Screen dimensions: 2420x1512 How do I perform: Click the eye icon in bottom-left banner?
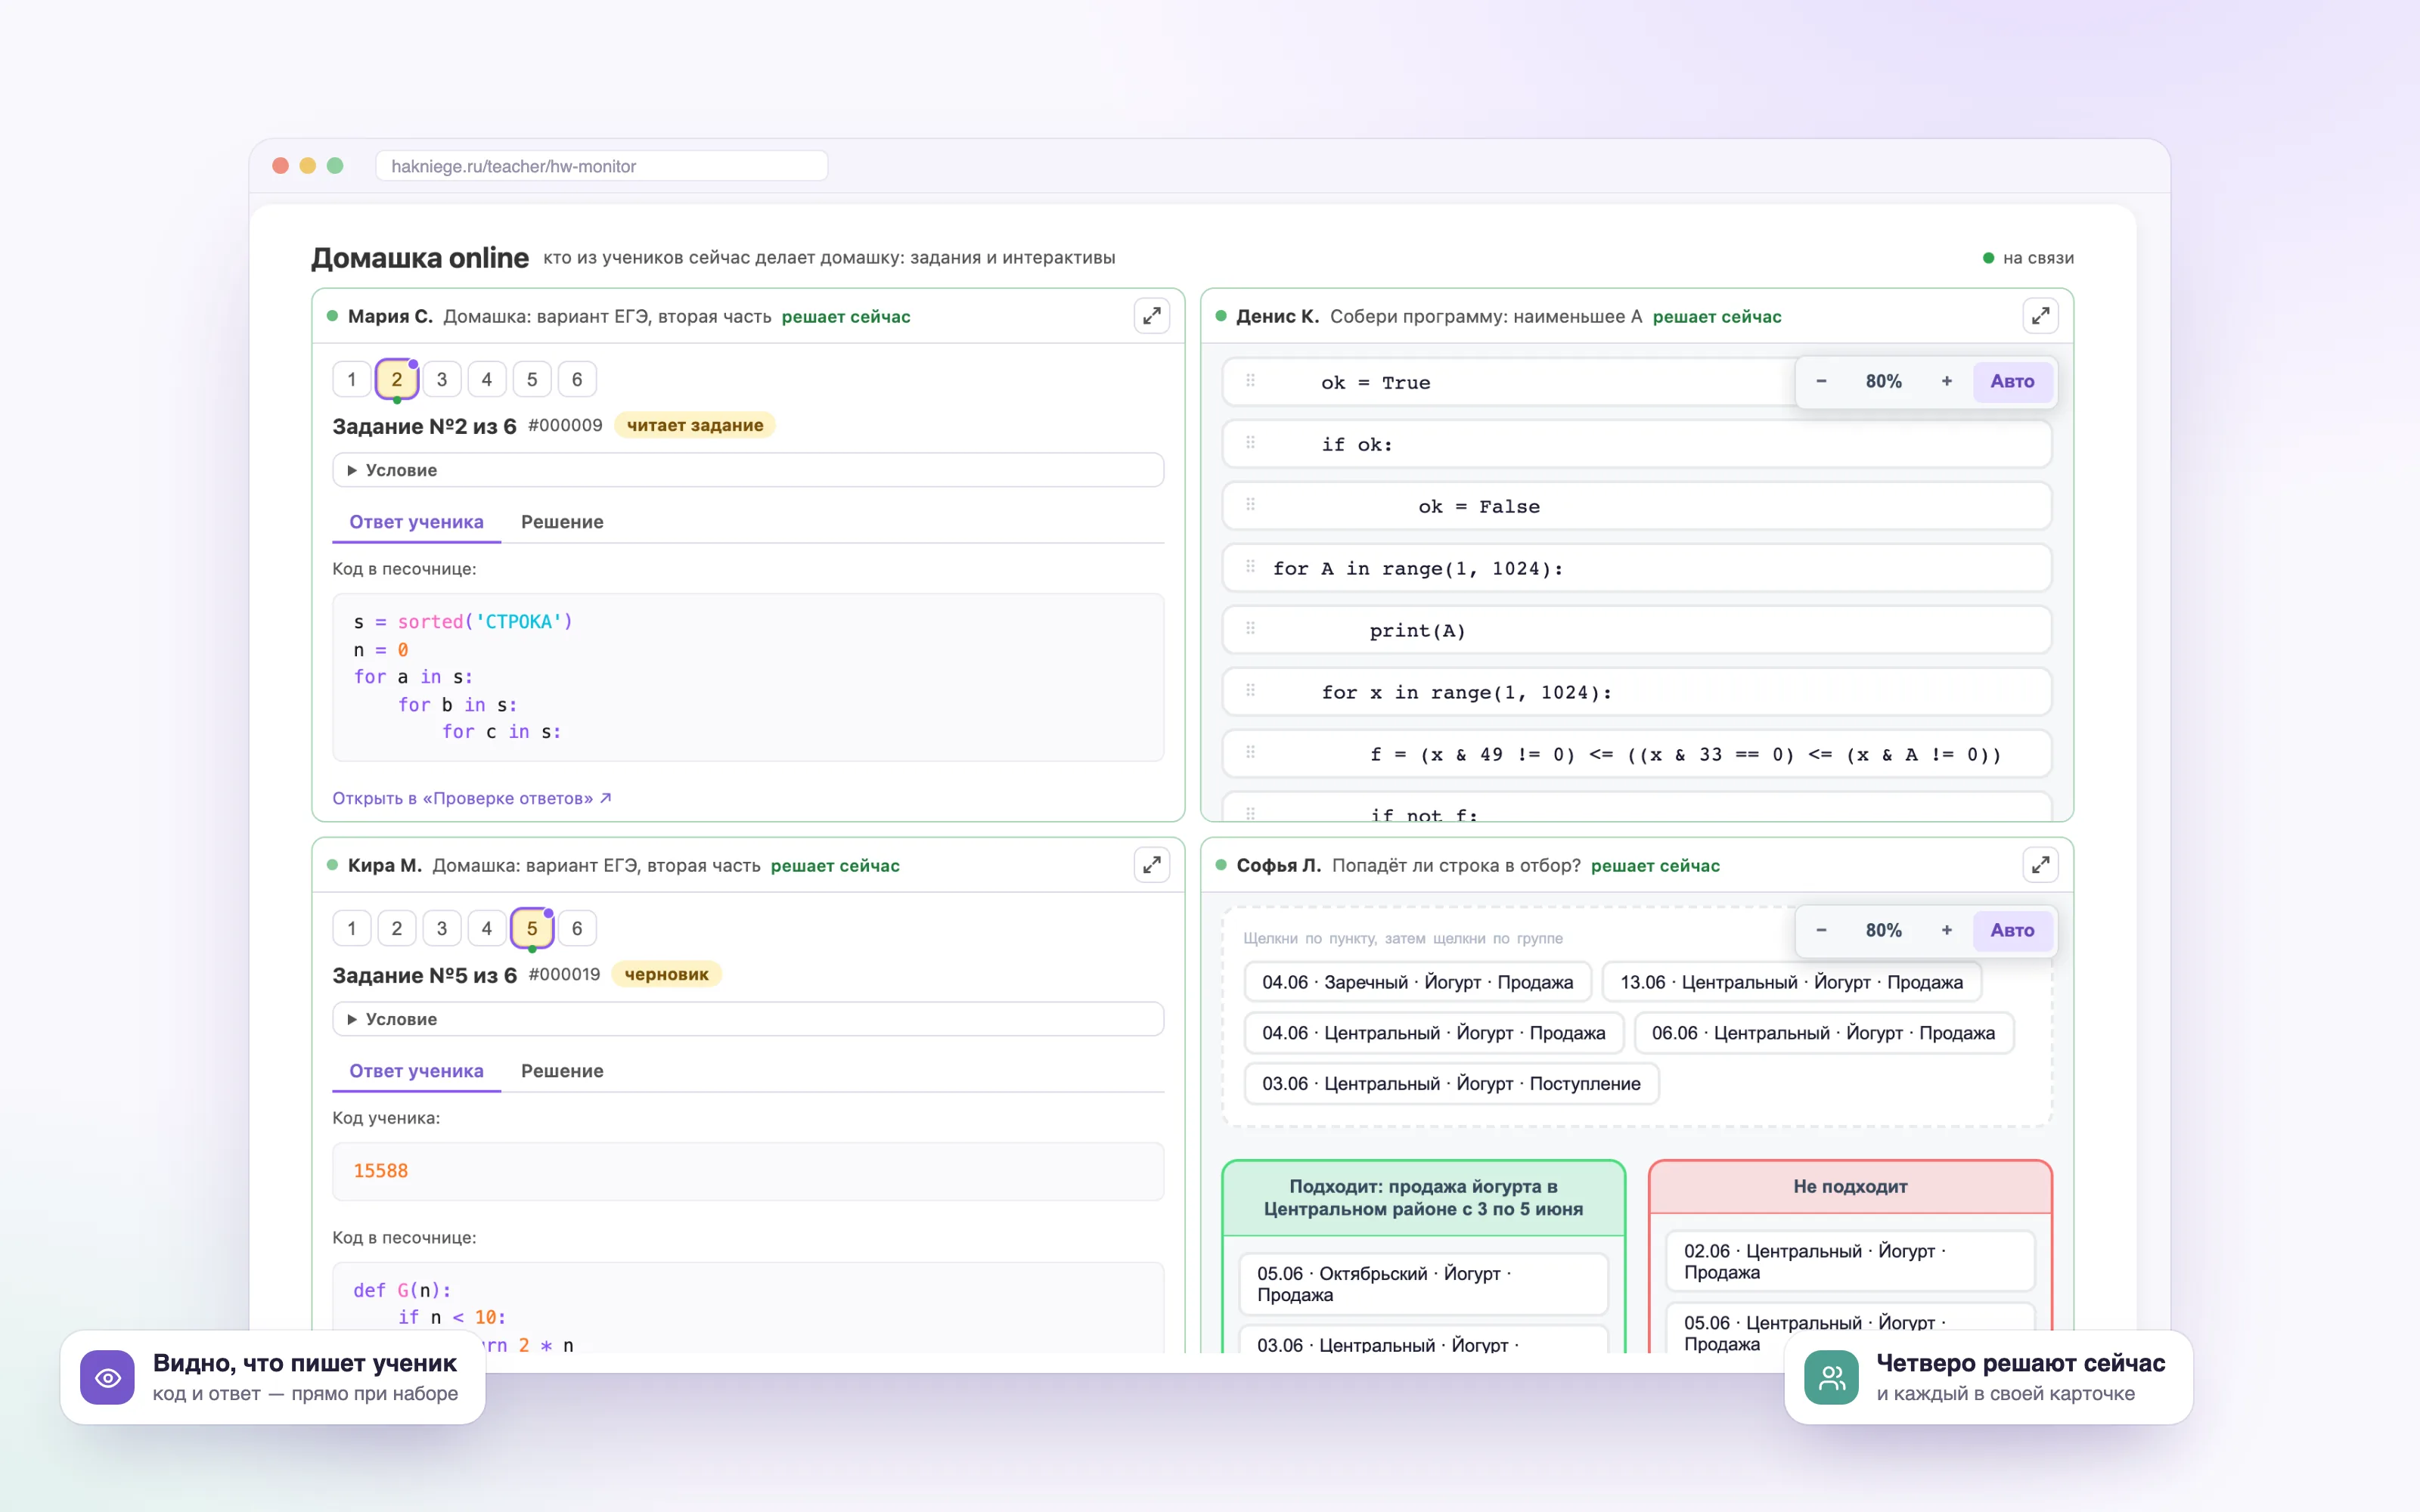click(108, 1377)
